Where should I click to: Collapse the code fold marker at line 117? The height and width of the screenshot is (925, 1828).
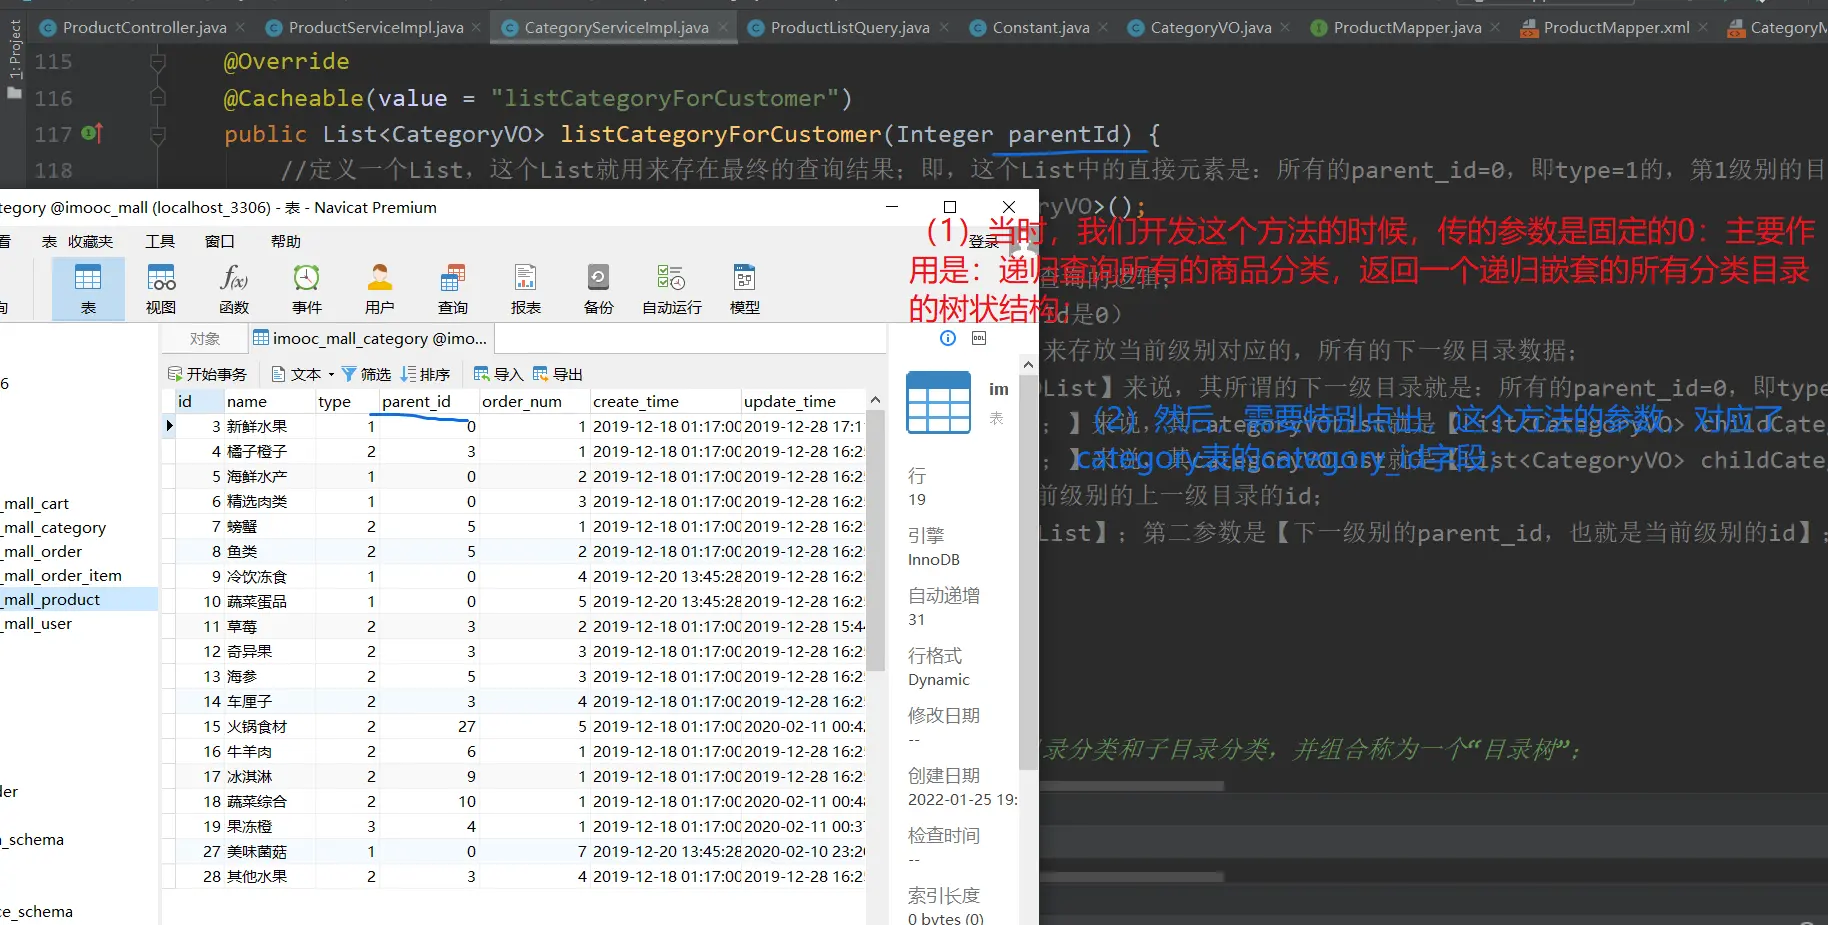tap(157, 134)
